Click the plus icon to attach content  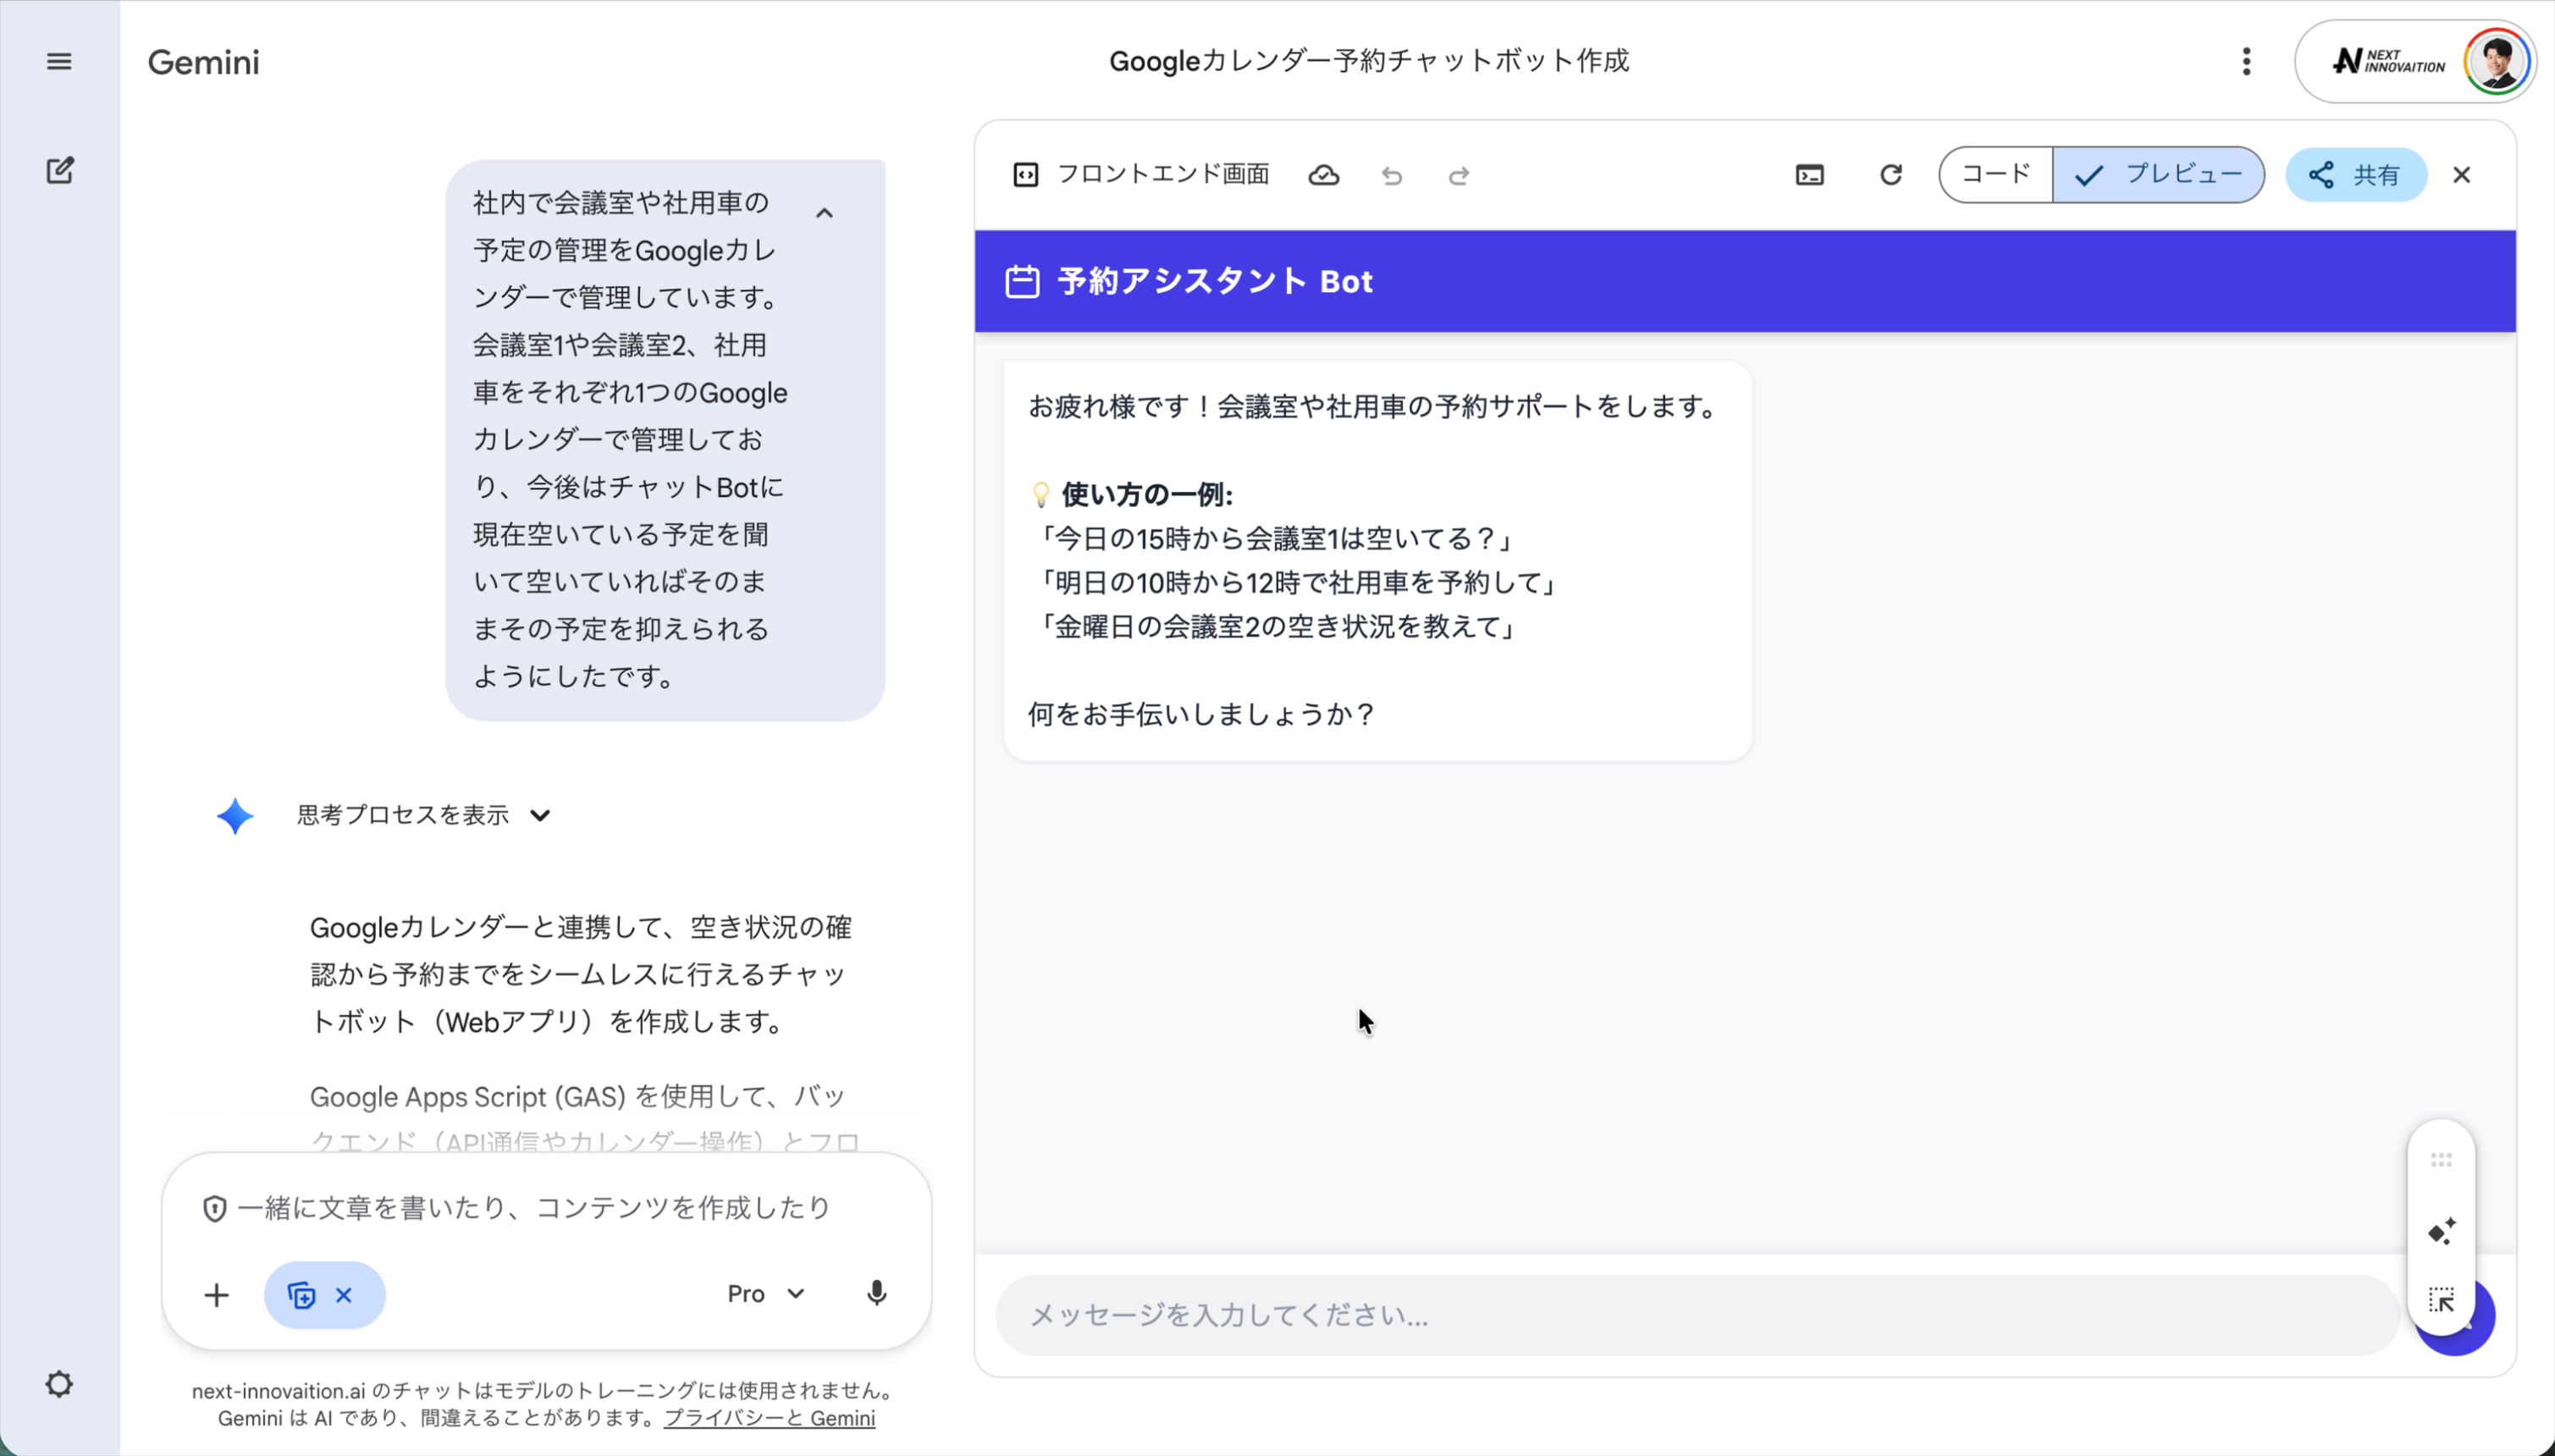point(216,1294)
